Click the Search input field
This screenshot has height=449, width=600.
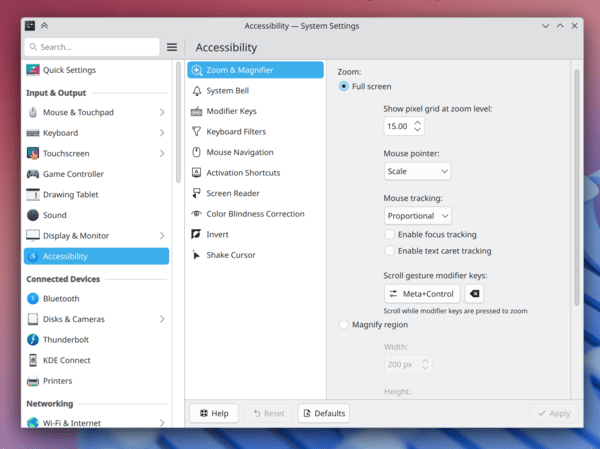point(97,47)
